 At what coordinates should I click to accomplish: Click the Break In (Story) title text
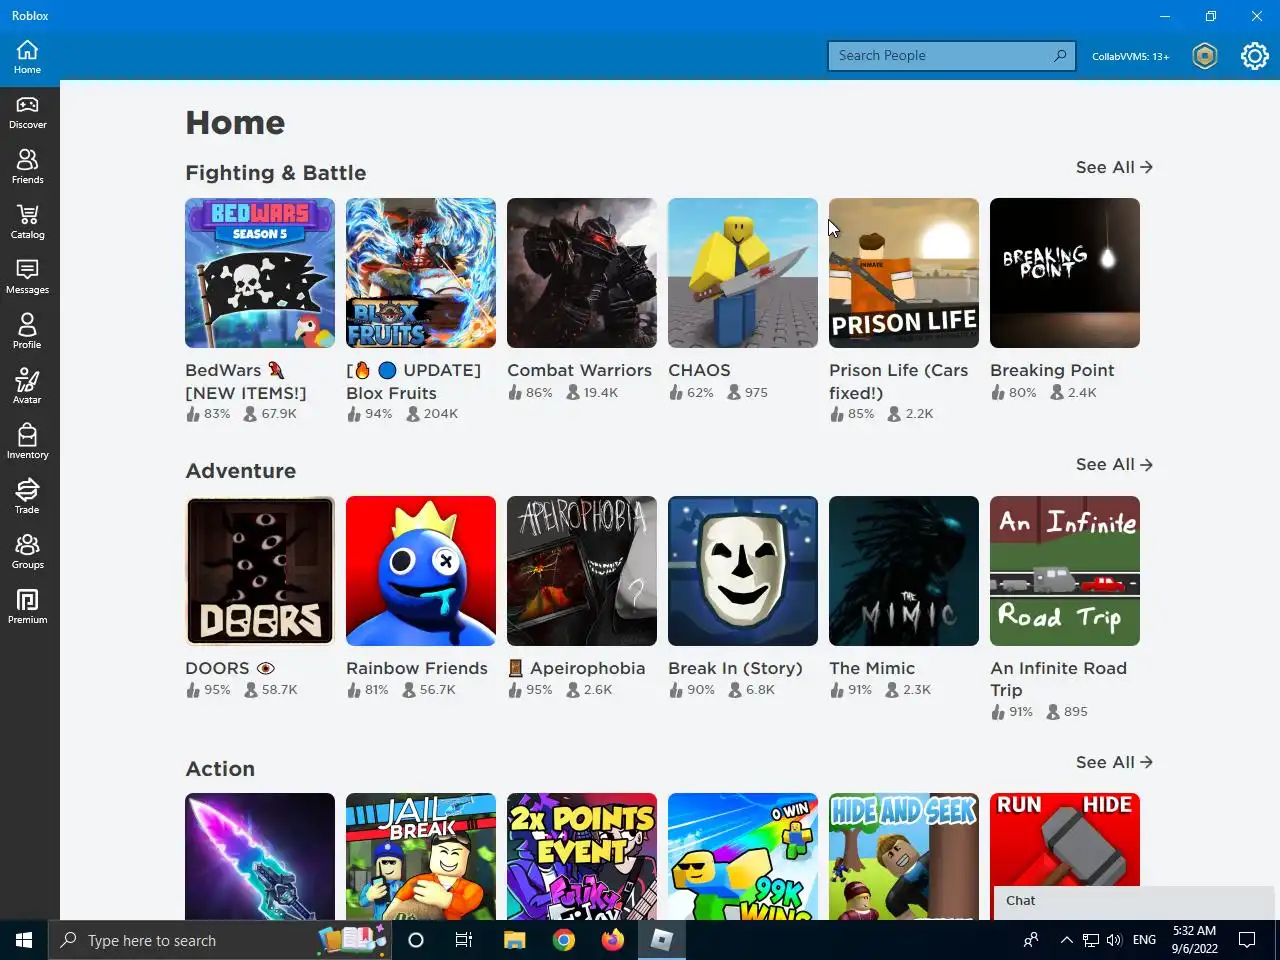[735, 668]
